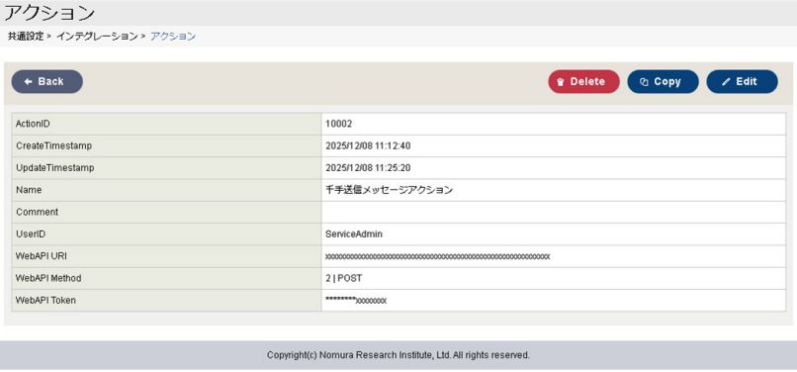Navigate to インテグレーション breadcrumb
Screen dimensions: 797x372
(97, 37)
